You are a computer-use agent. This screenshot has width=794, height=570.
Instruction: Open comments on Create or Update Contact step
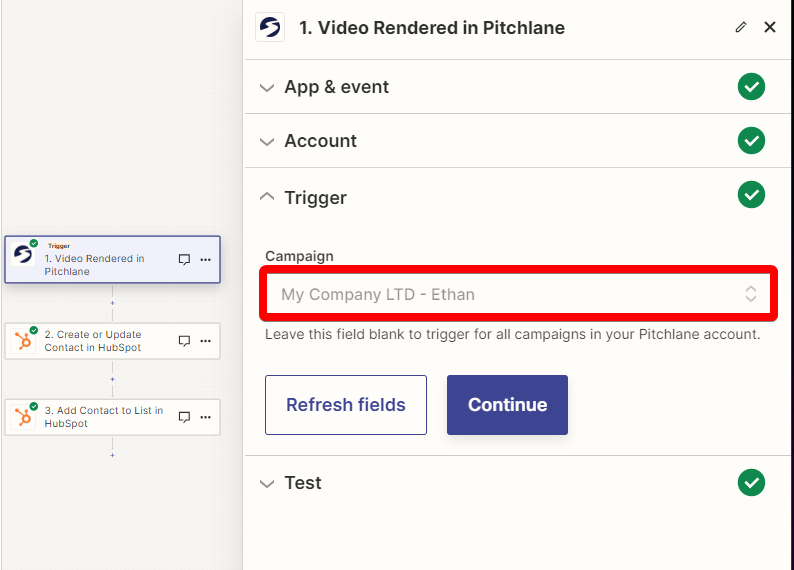(x=184, y=341)
